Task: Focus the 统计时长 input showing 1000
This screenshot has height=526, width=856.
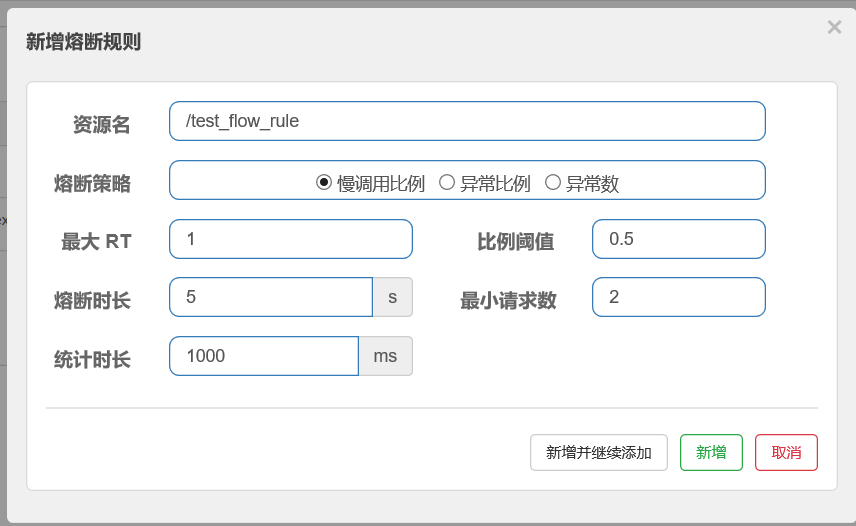Action: click(x=263, y=356)
